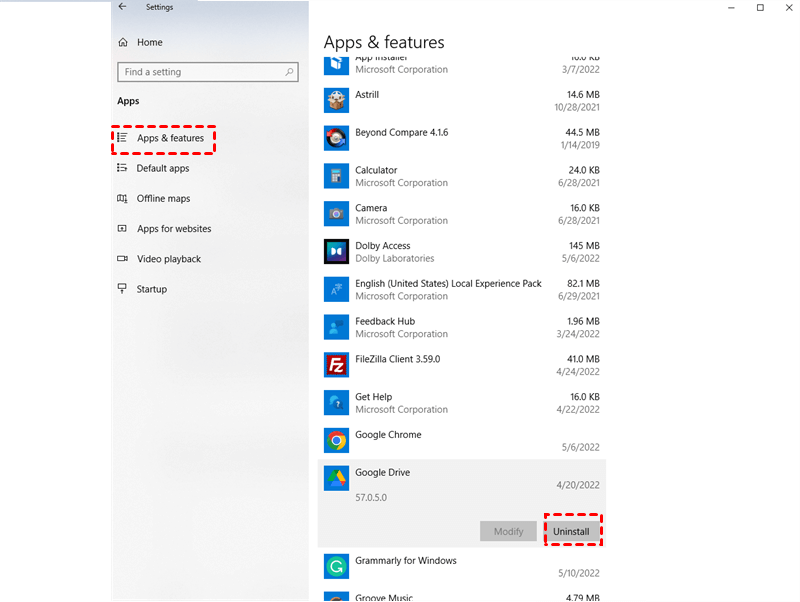The height and width of the screenshot is (602, 800).
Task: Click the 4/24/2022 install date
Action: pyautogui.click(x=578, y=371)
